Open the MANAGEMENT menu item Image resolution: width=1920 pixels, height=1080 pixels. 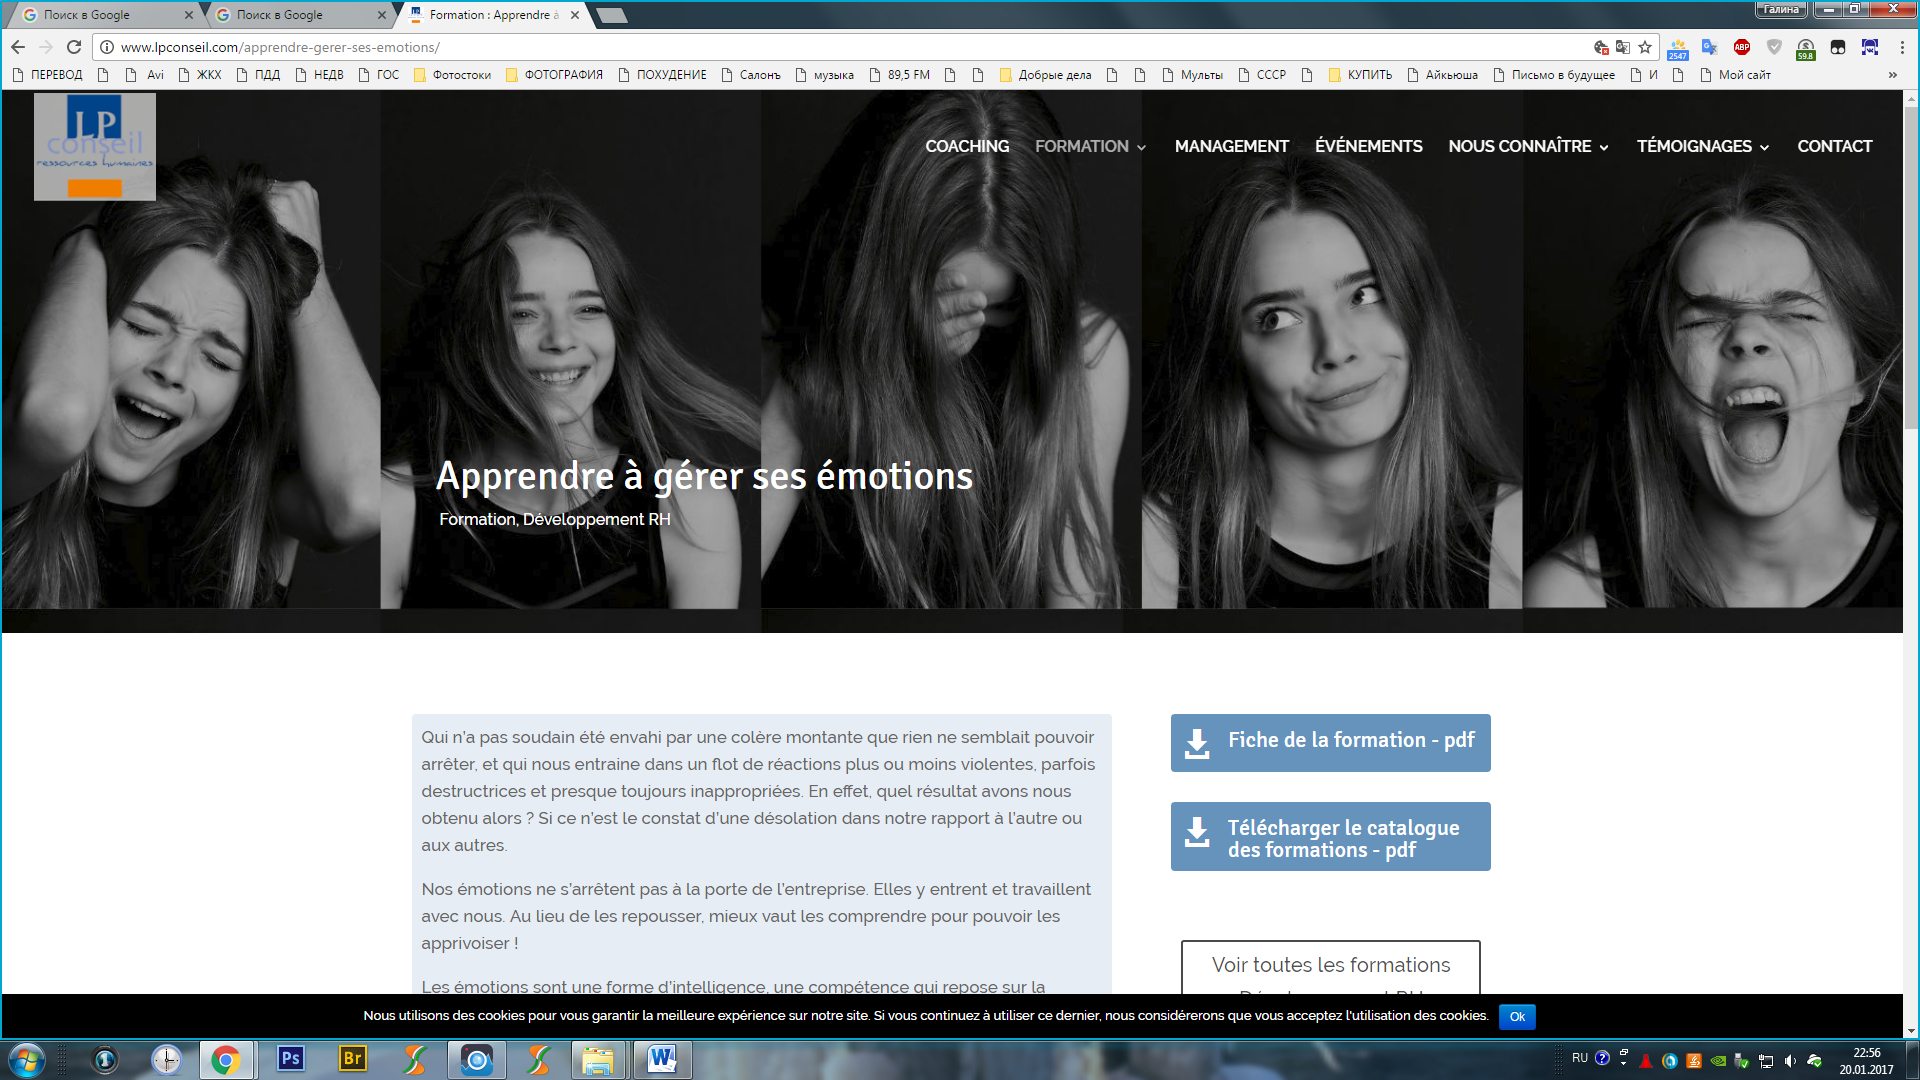(x=1232, y=146)
